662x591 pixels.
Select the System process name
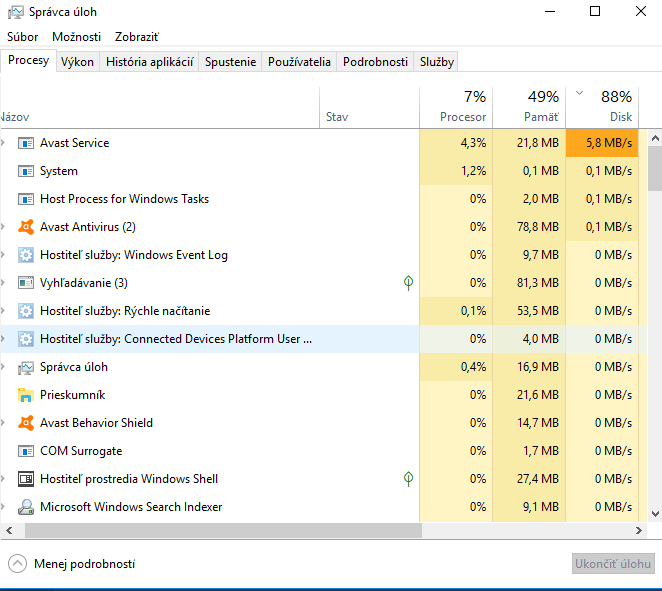(x=59, y=171)
